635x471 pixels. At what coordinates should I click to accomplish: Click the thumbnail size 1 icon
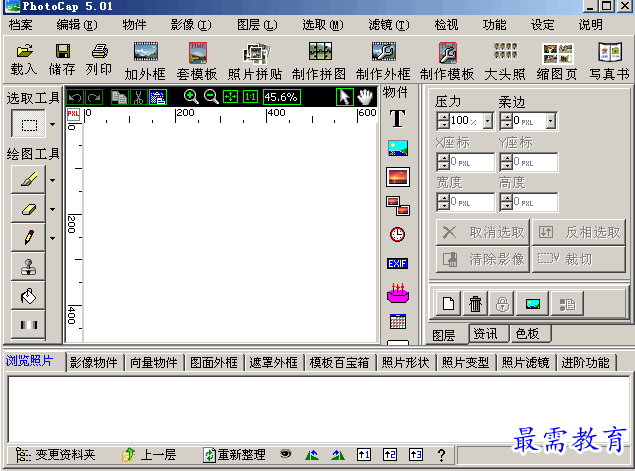[x=363, y=455]
